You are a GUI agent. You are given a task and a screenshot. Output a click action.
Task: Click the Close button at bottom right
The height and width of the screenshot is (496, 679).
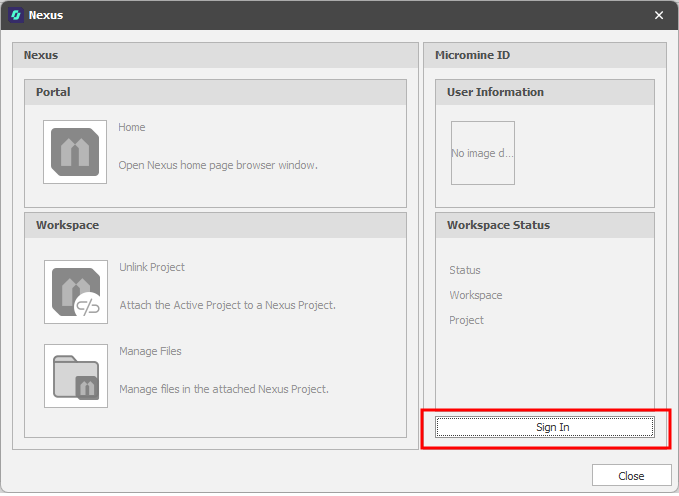631,476
